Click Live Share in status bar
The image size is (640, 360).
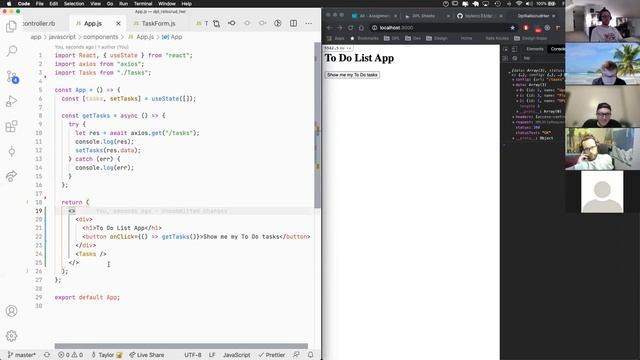tap(147, 355)
